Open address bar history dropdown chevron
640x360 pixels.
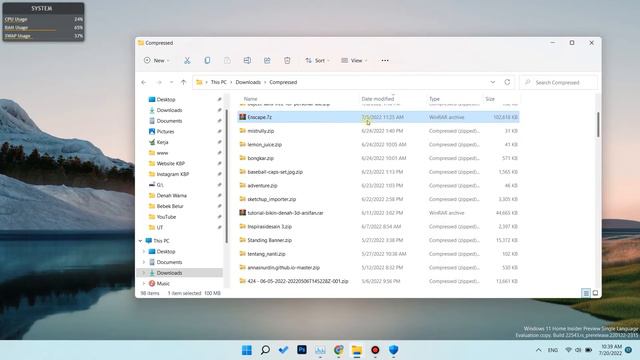click(493, 82)
